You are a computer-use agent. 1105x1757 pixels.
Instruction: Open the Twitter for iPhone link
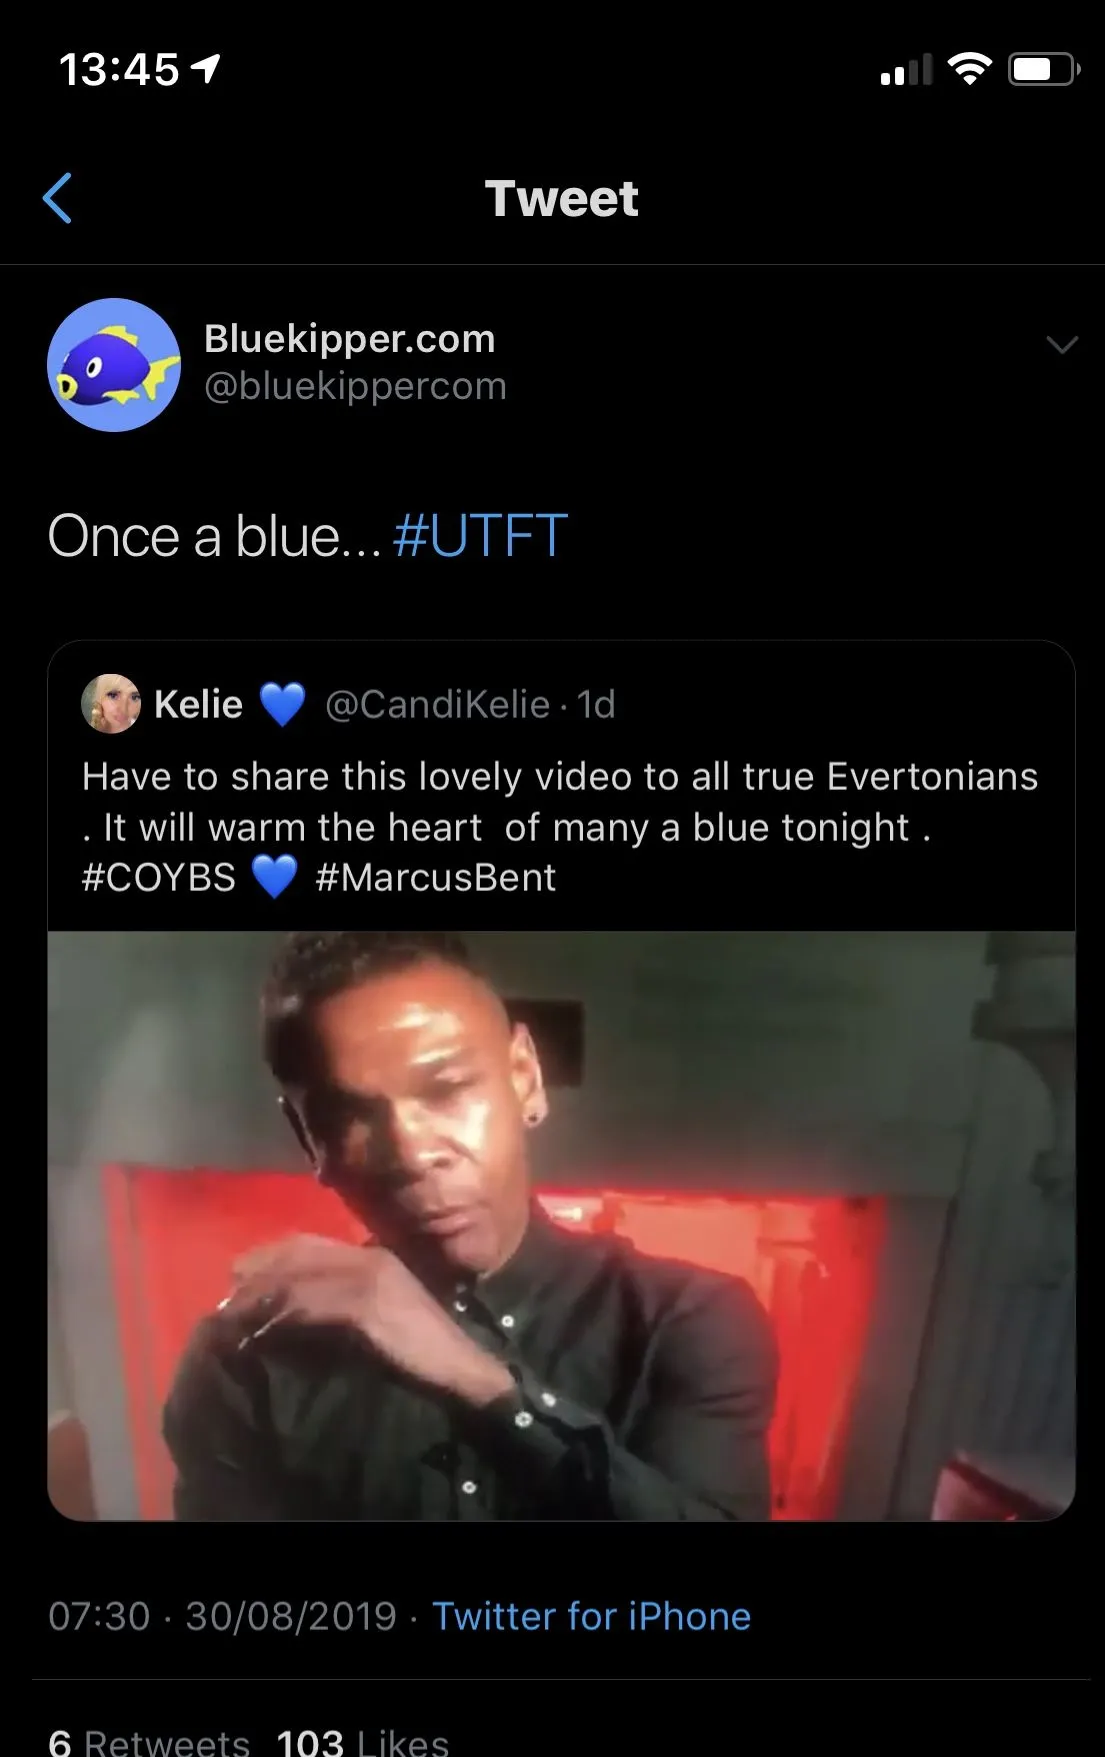[x=591, y=1616]
